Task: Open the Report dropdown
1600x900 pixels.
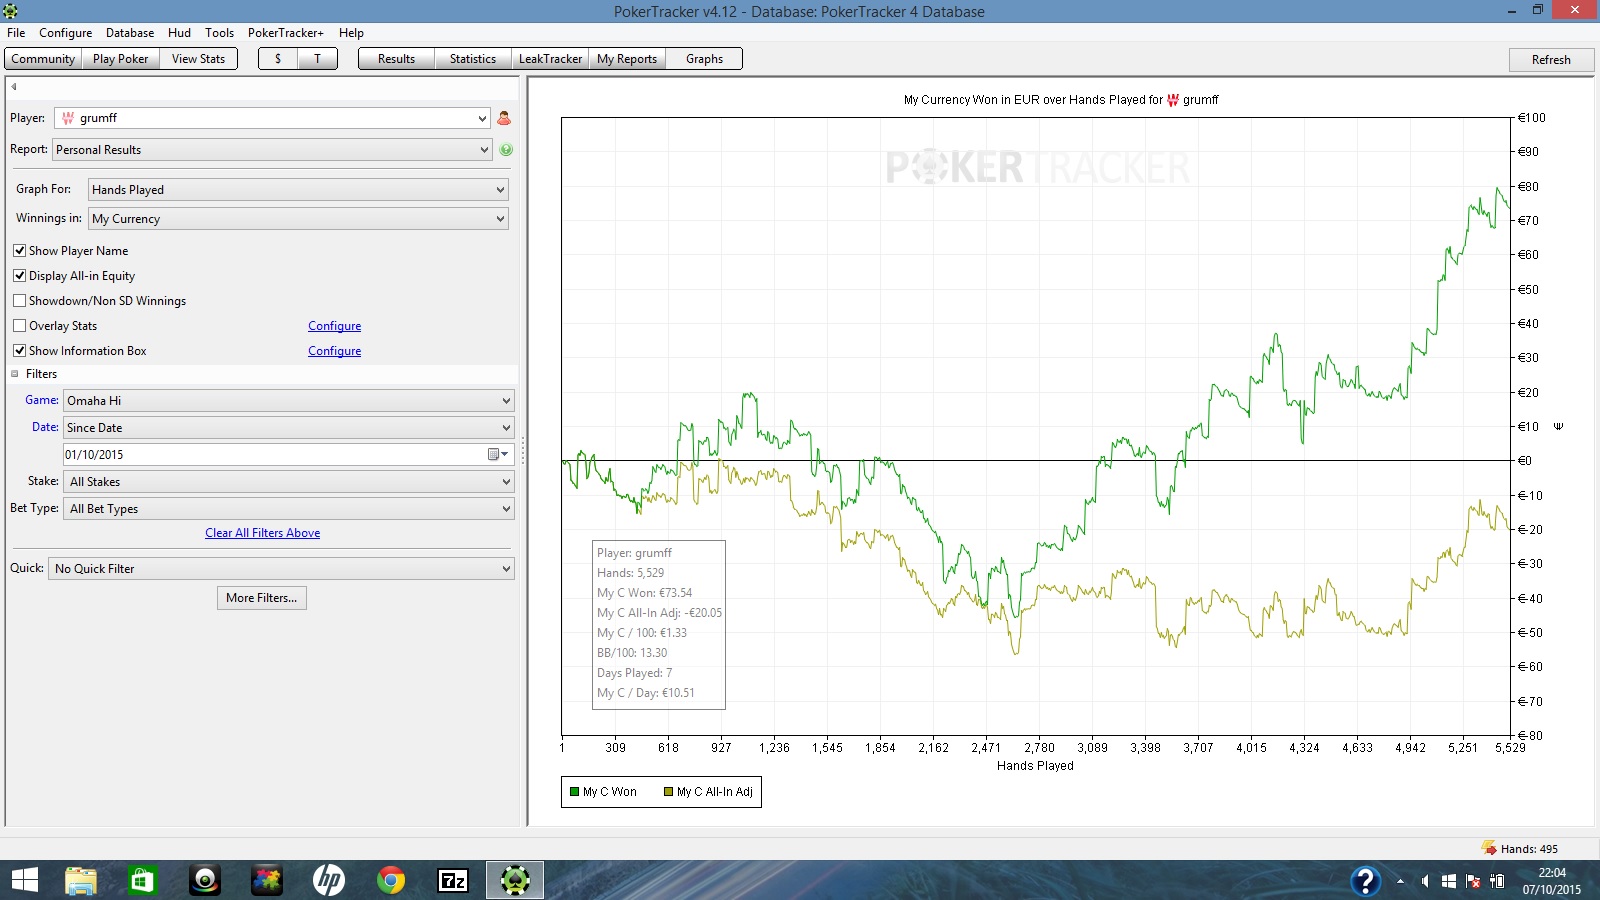Action: [272, 150]
